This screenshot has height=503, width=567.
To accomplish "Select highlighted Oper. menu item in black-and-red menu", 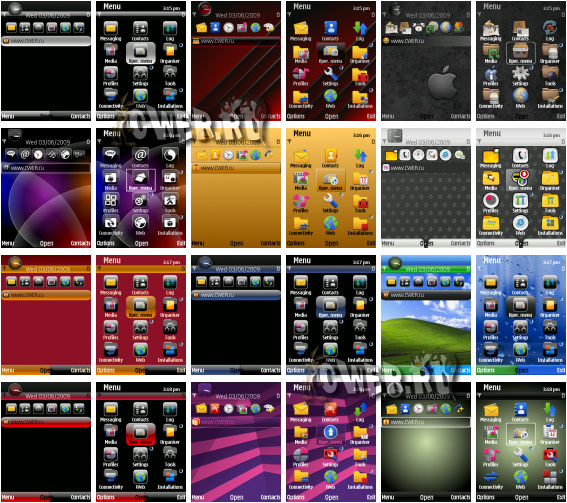I will [x=140, y=435].
